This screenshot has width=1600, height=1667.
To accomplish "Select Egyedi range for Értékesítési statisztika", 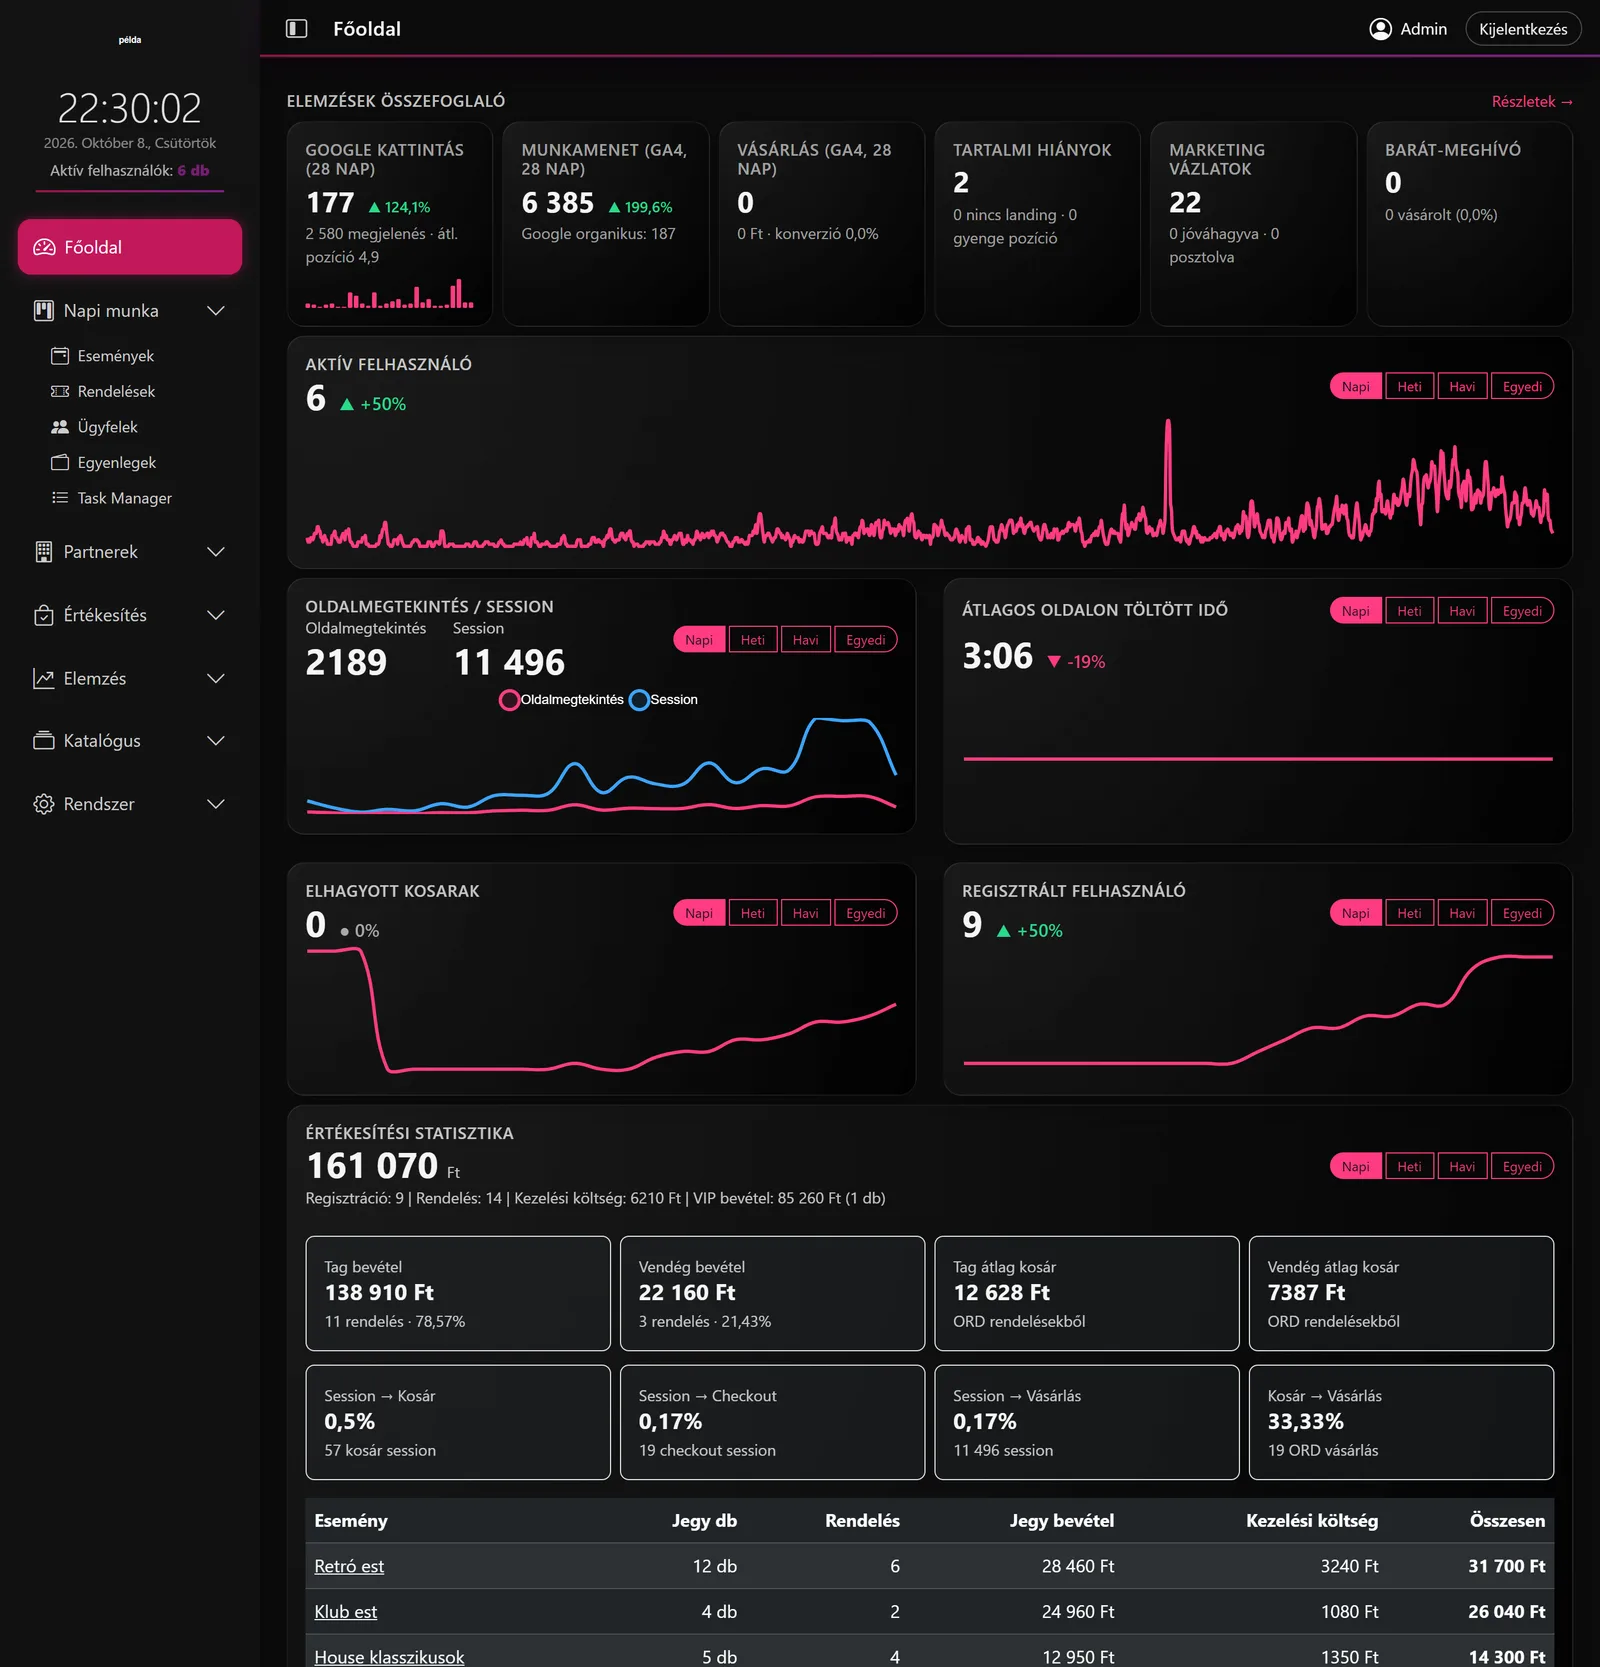I will click(x=1522, y=1167).
